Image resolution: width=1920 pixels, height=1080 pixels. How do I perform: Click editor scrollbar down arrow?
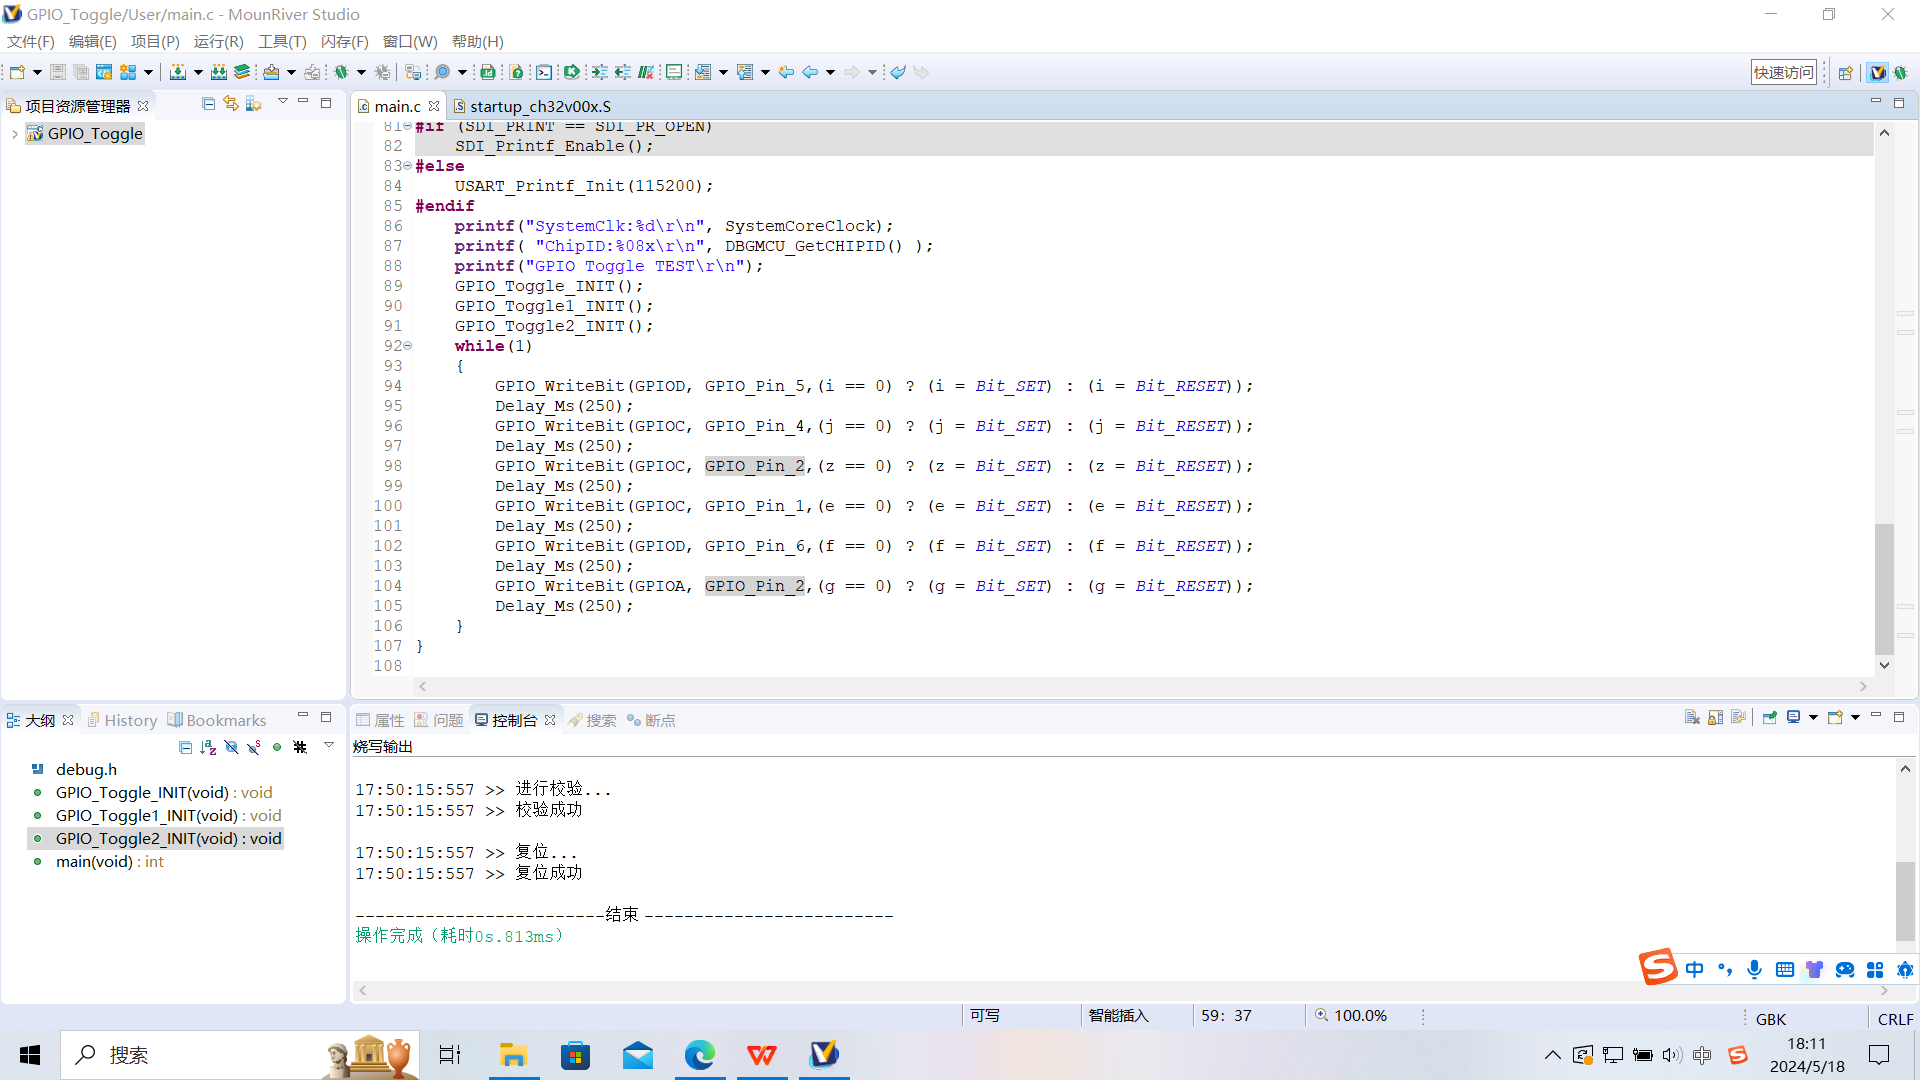click(x=1884, y=665)
